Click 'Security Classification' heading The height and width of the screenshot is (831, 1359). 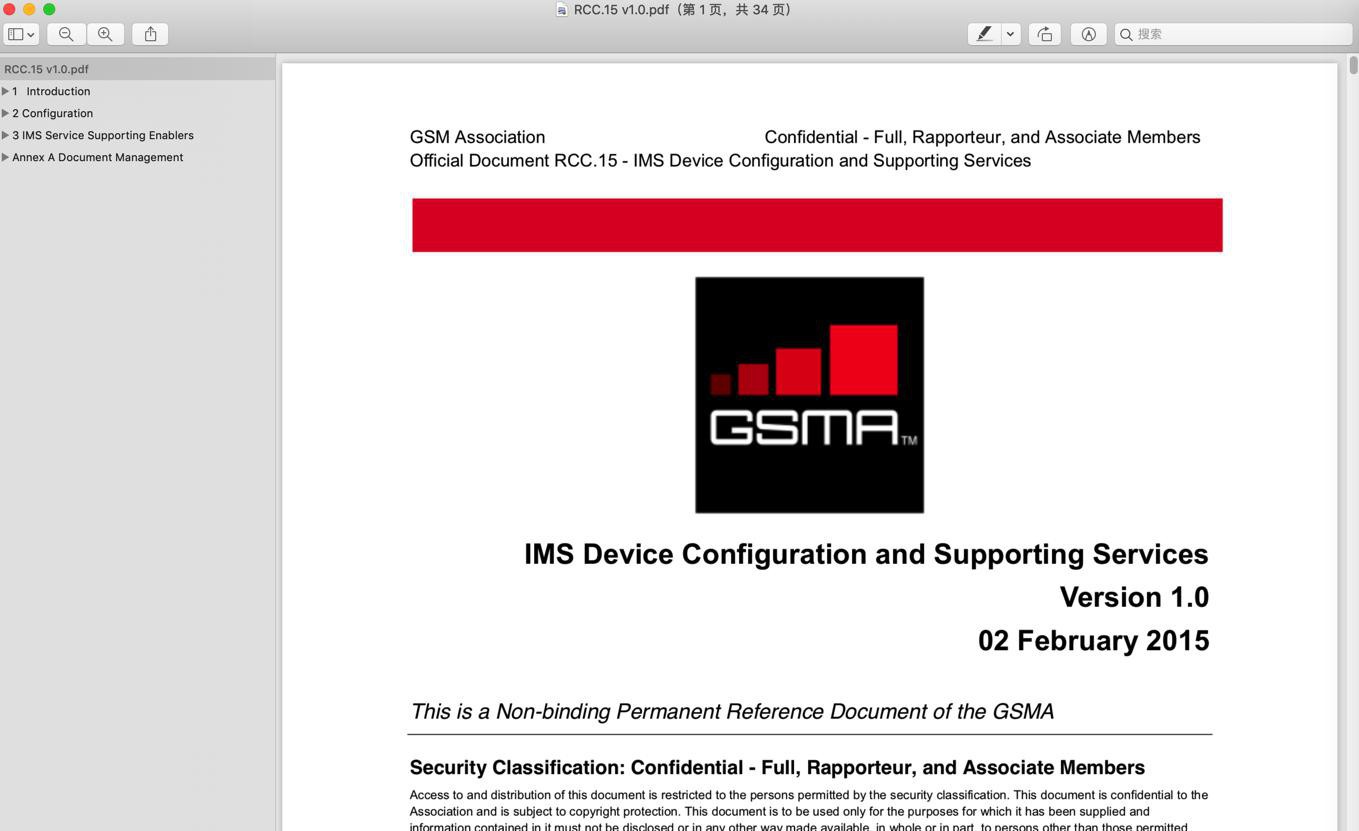(x=777, y=767)
